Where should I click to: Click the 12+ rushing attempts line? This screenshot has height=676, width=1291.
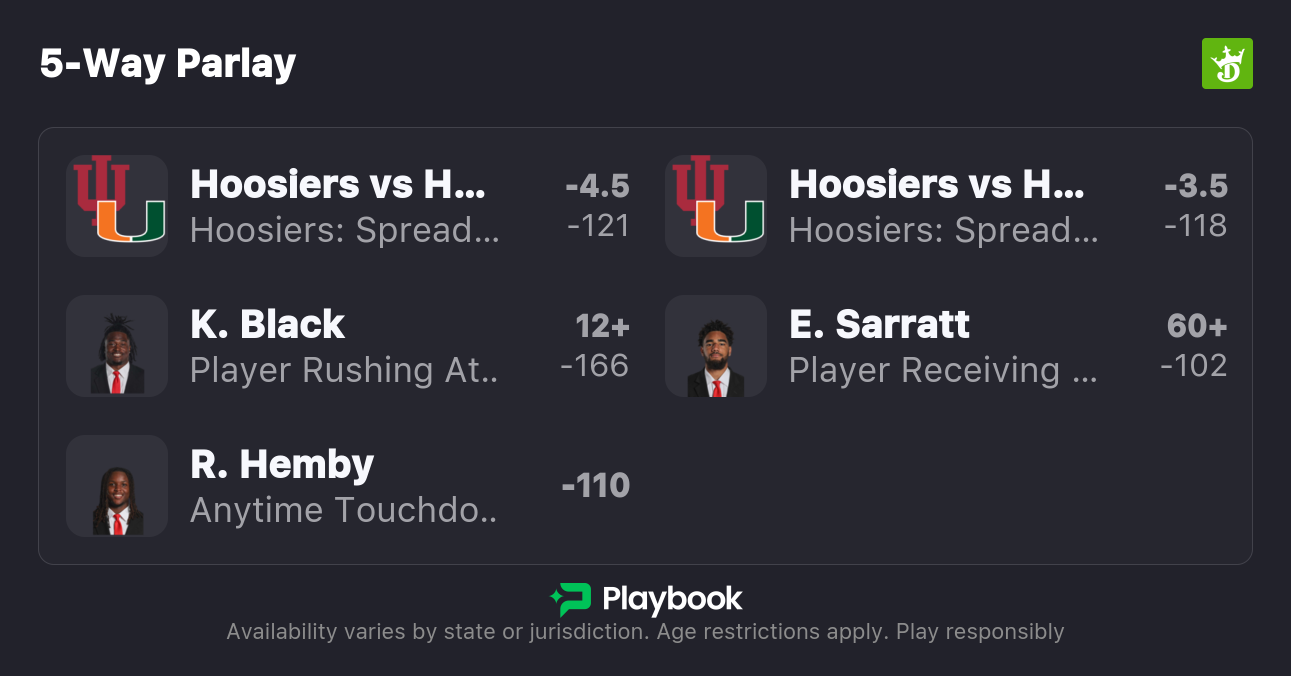click(602, 326)
